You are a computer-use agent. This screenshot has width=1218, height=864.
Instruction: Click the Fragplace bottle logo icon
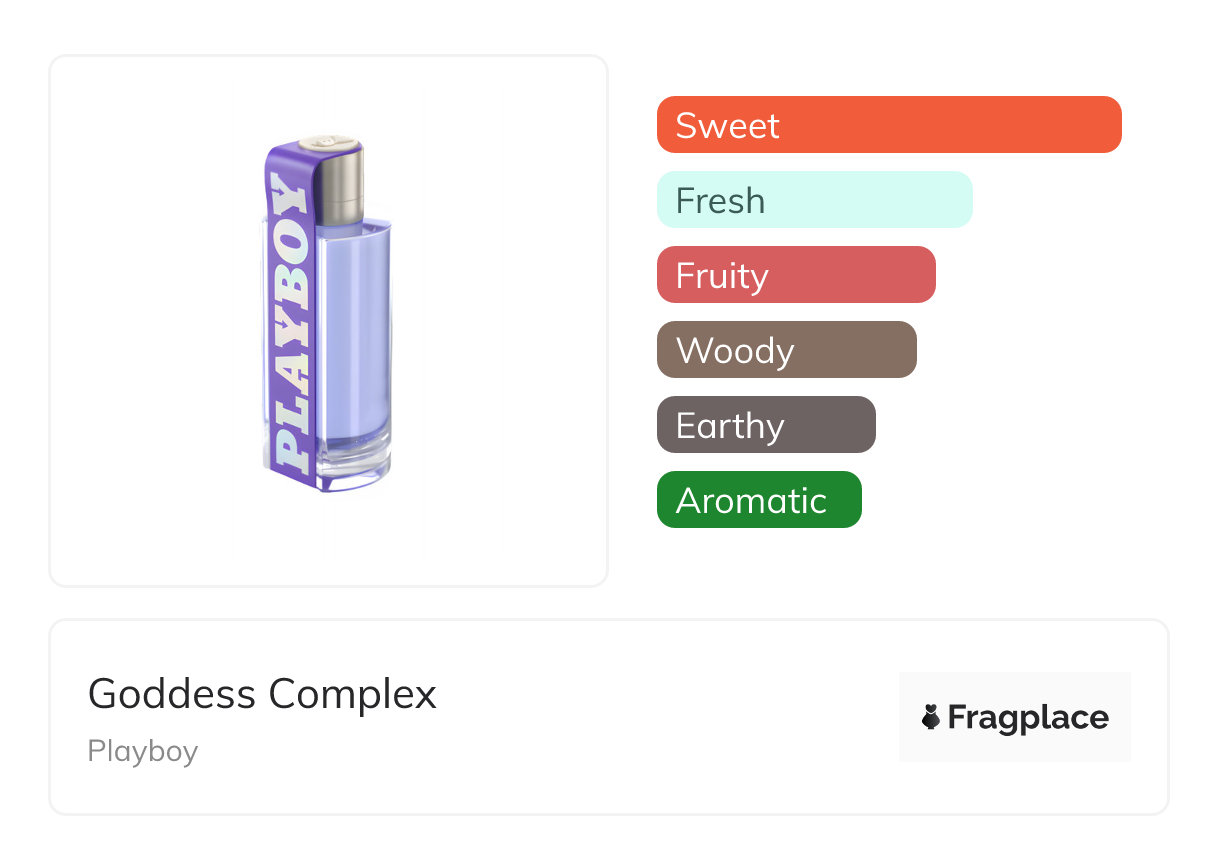click(x=931, y=717)
